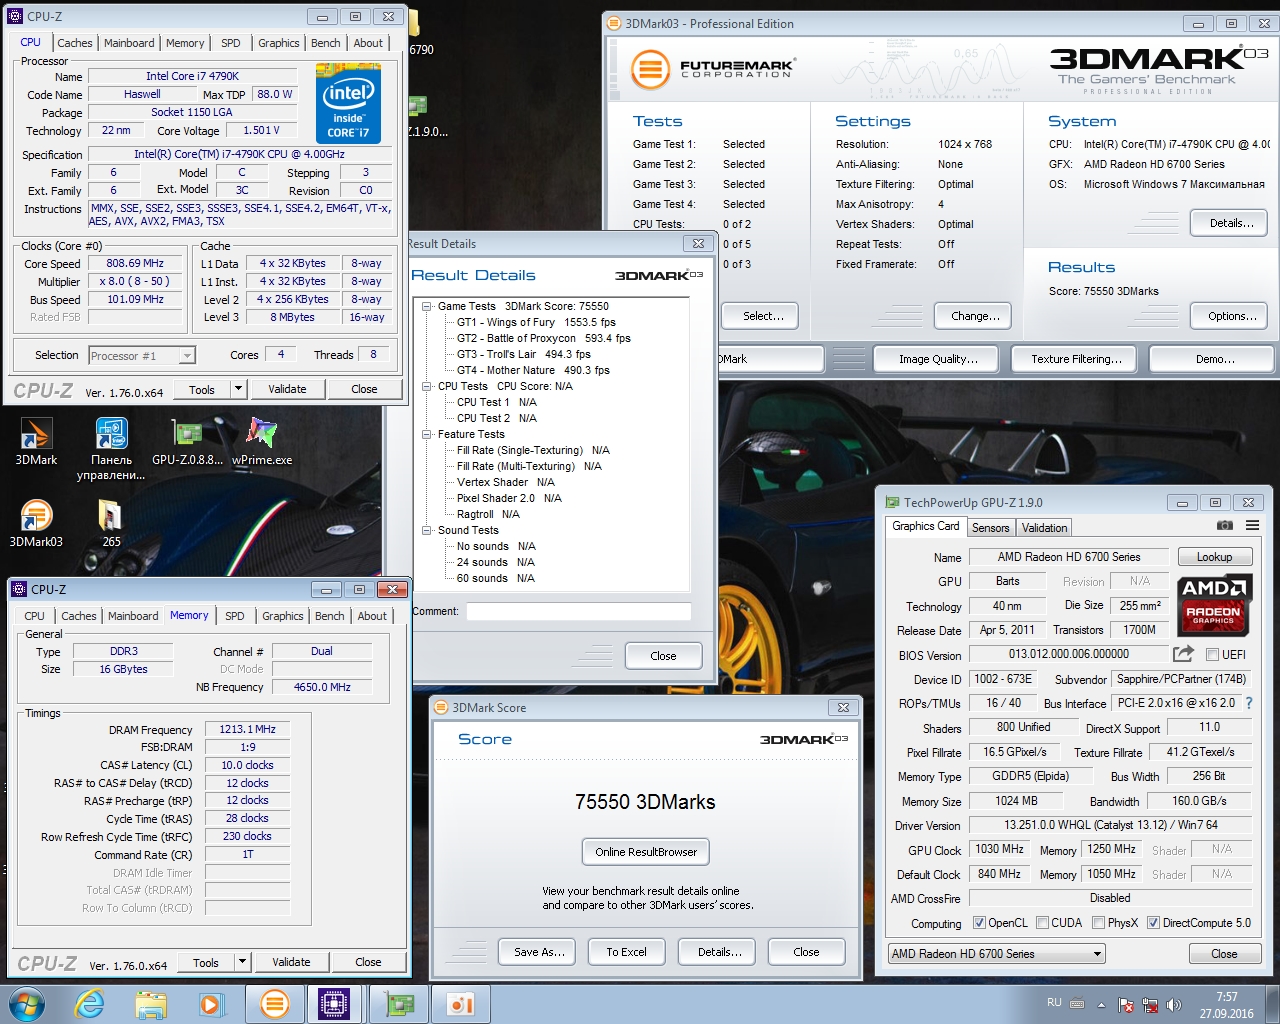Viewport: 1280px width, 1024px height.
Task: Show hidden tray icons arrow
Action: tap(1101, 1005)
